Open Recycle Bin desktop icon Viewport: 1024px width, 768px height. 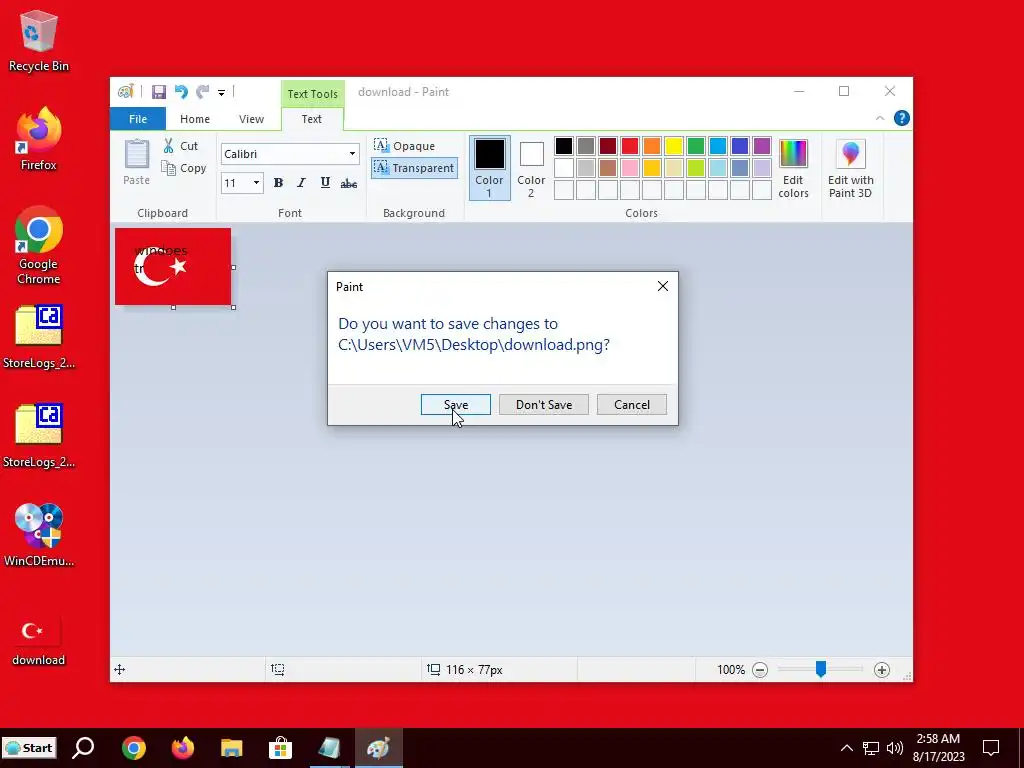click(39, 41)
